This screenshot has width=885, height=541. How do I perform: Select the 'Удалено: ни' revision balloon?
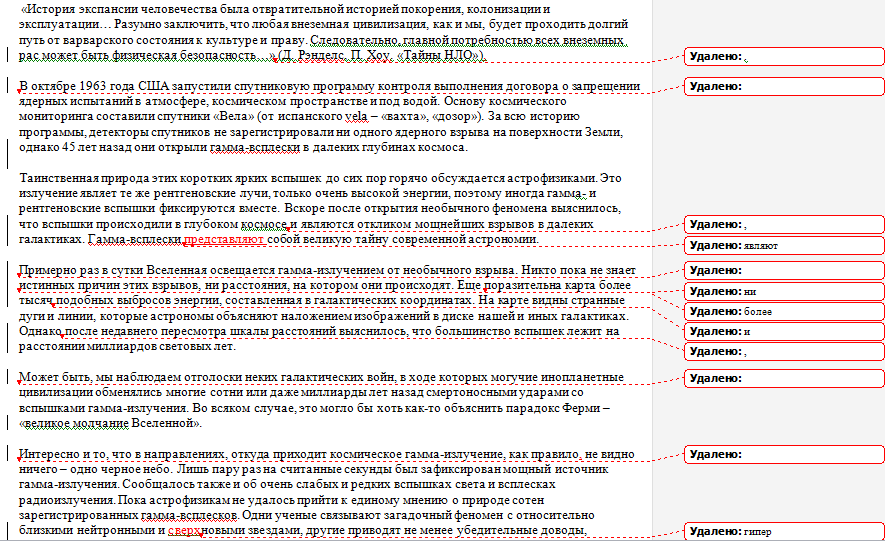coord(784,292)
